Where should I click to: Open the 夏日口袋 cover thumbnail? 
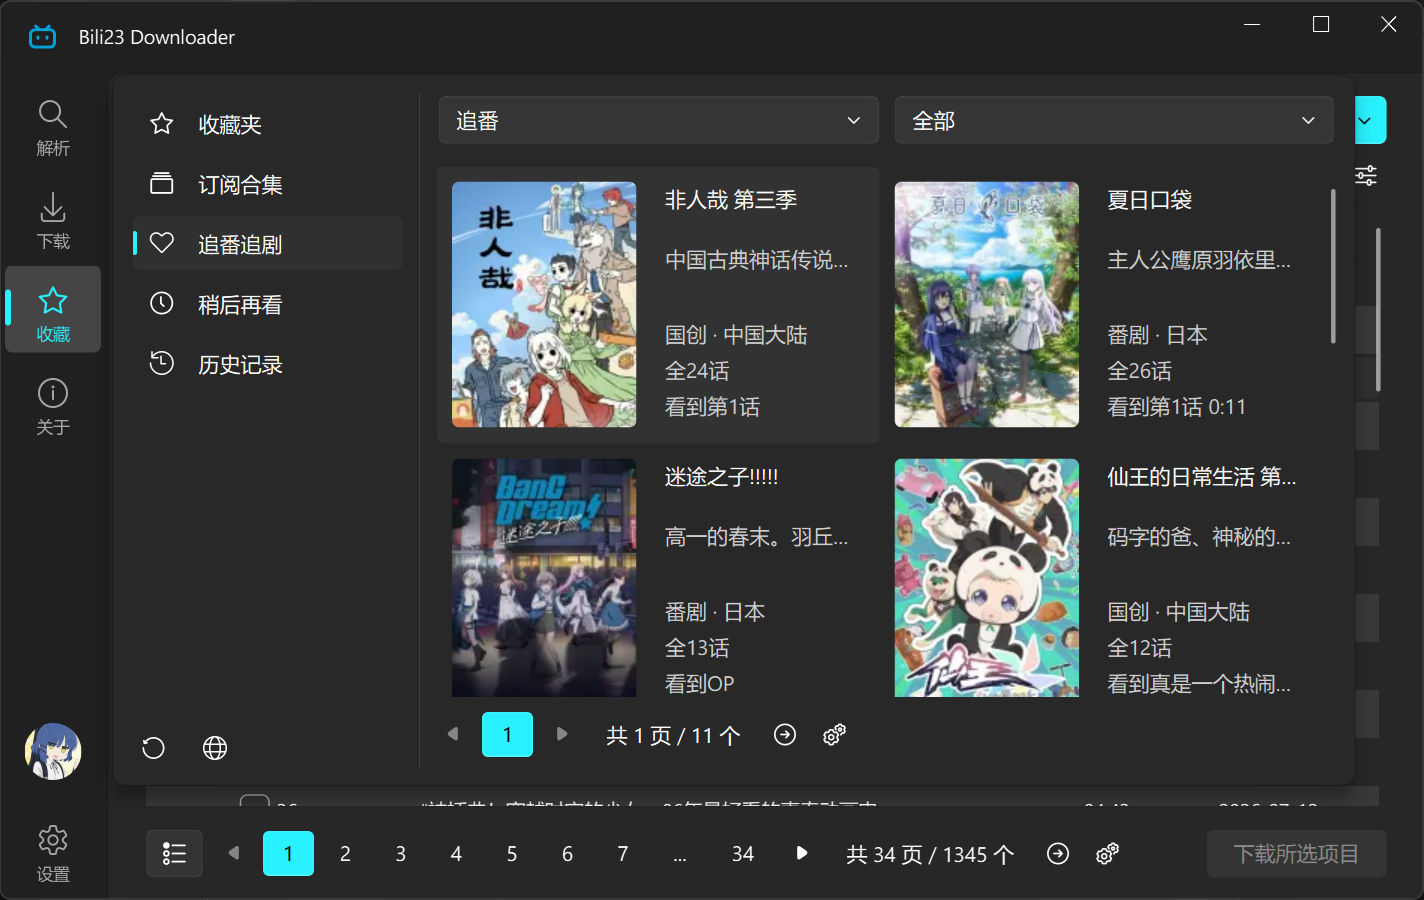(x=986, y=304)
